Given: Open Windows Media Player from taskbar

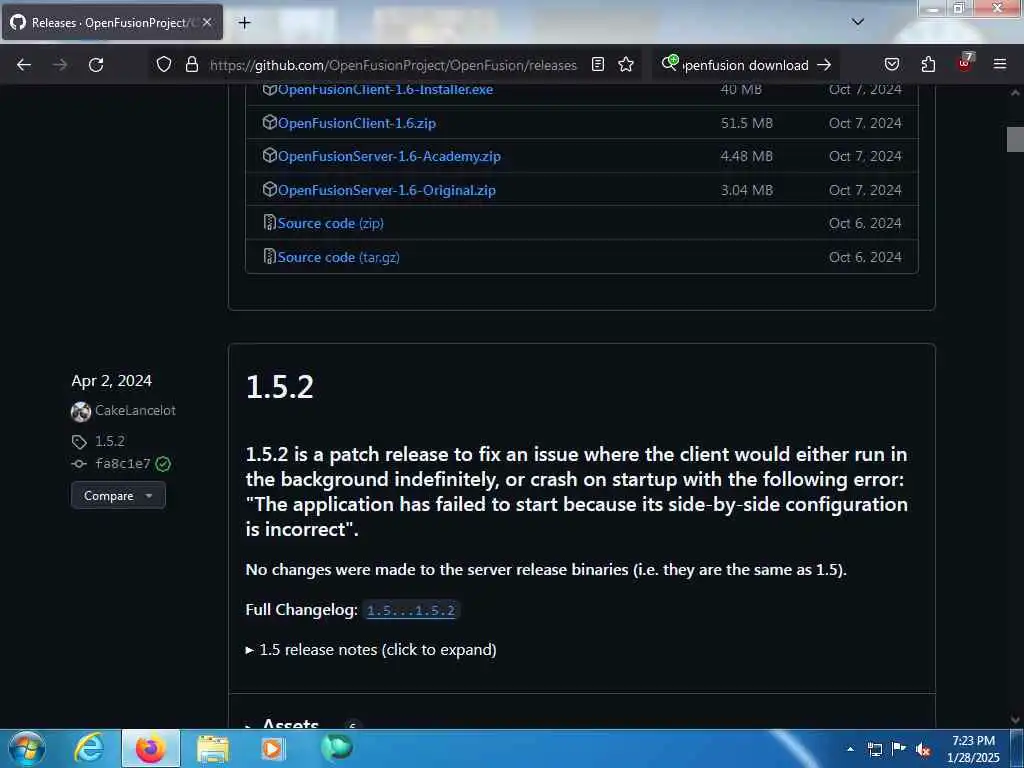Looking at the screenshot, I should tap(272, 749).
